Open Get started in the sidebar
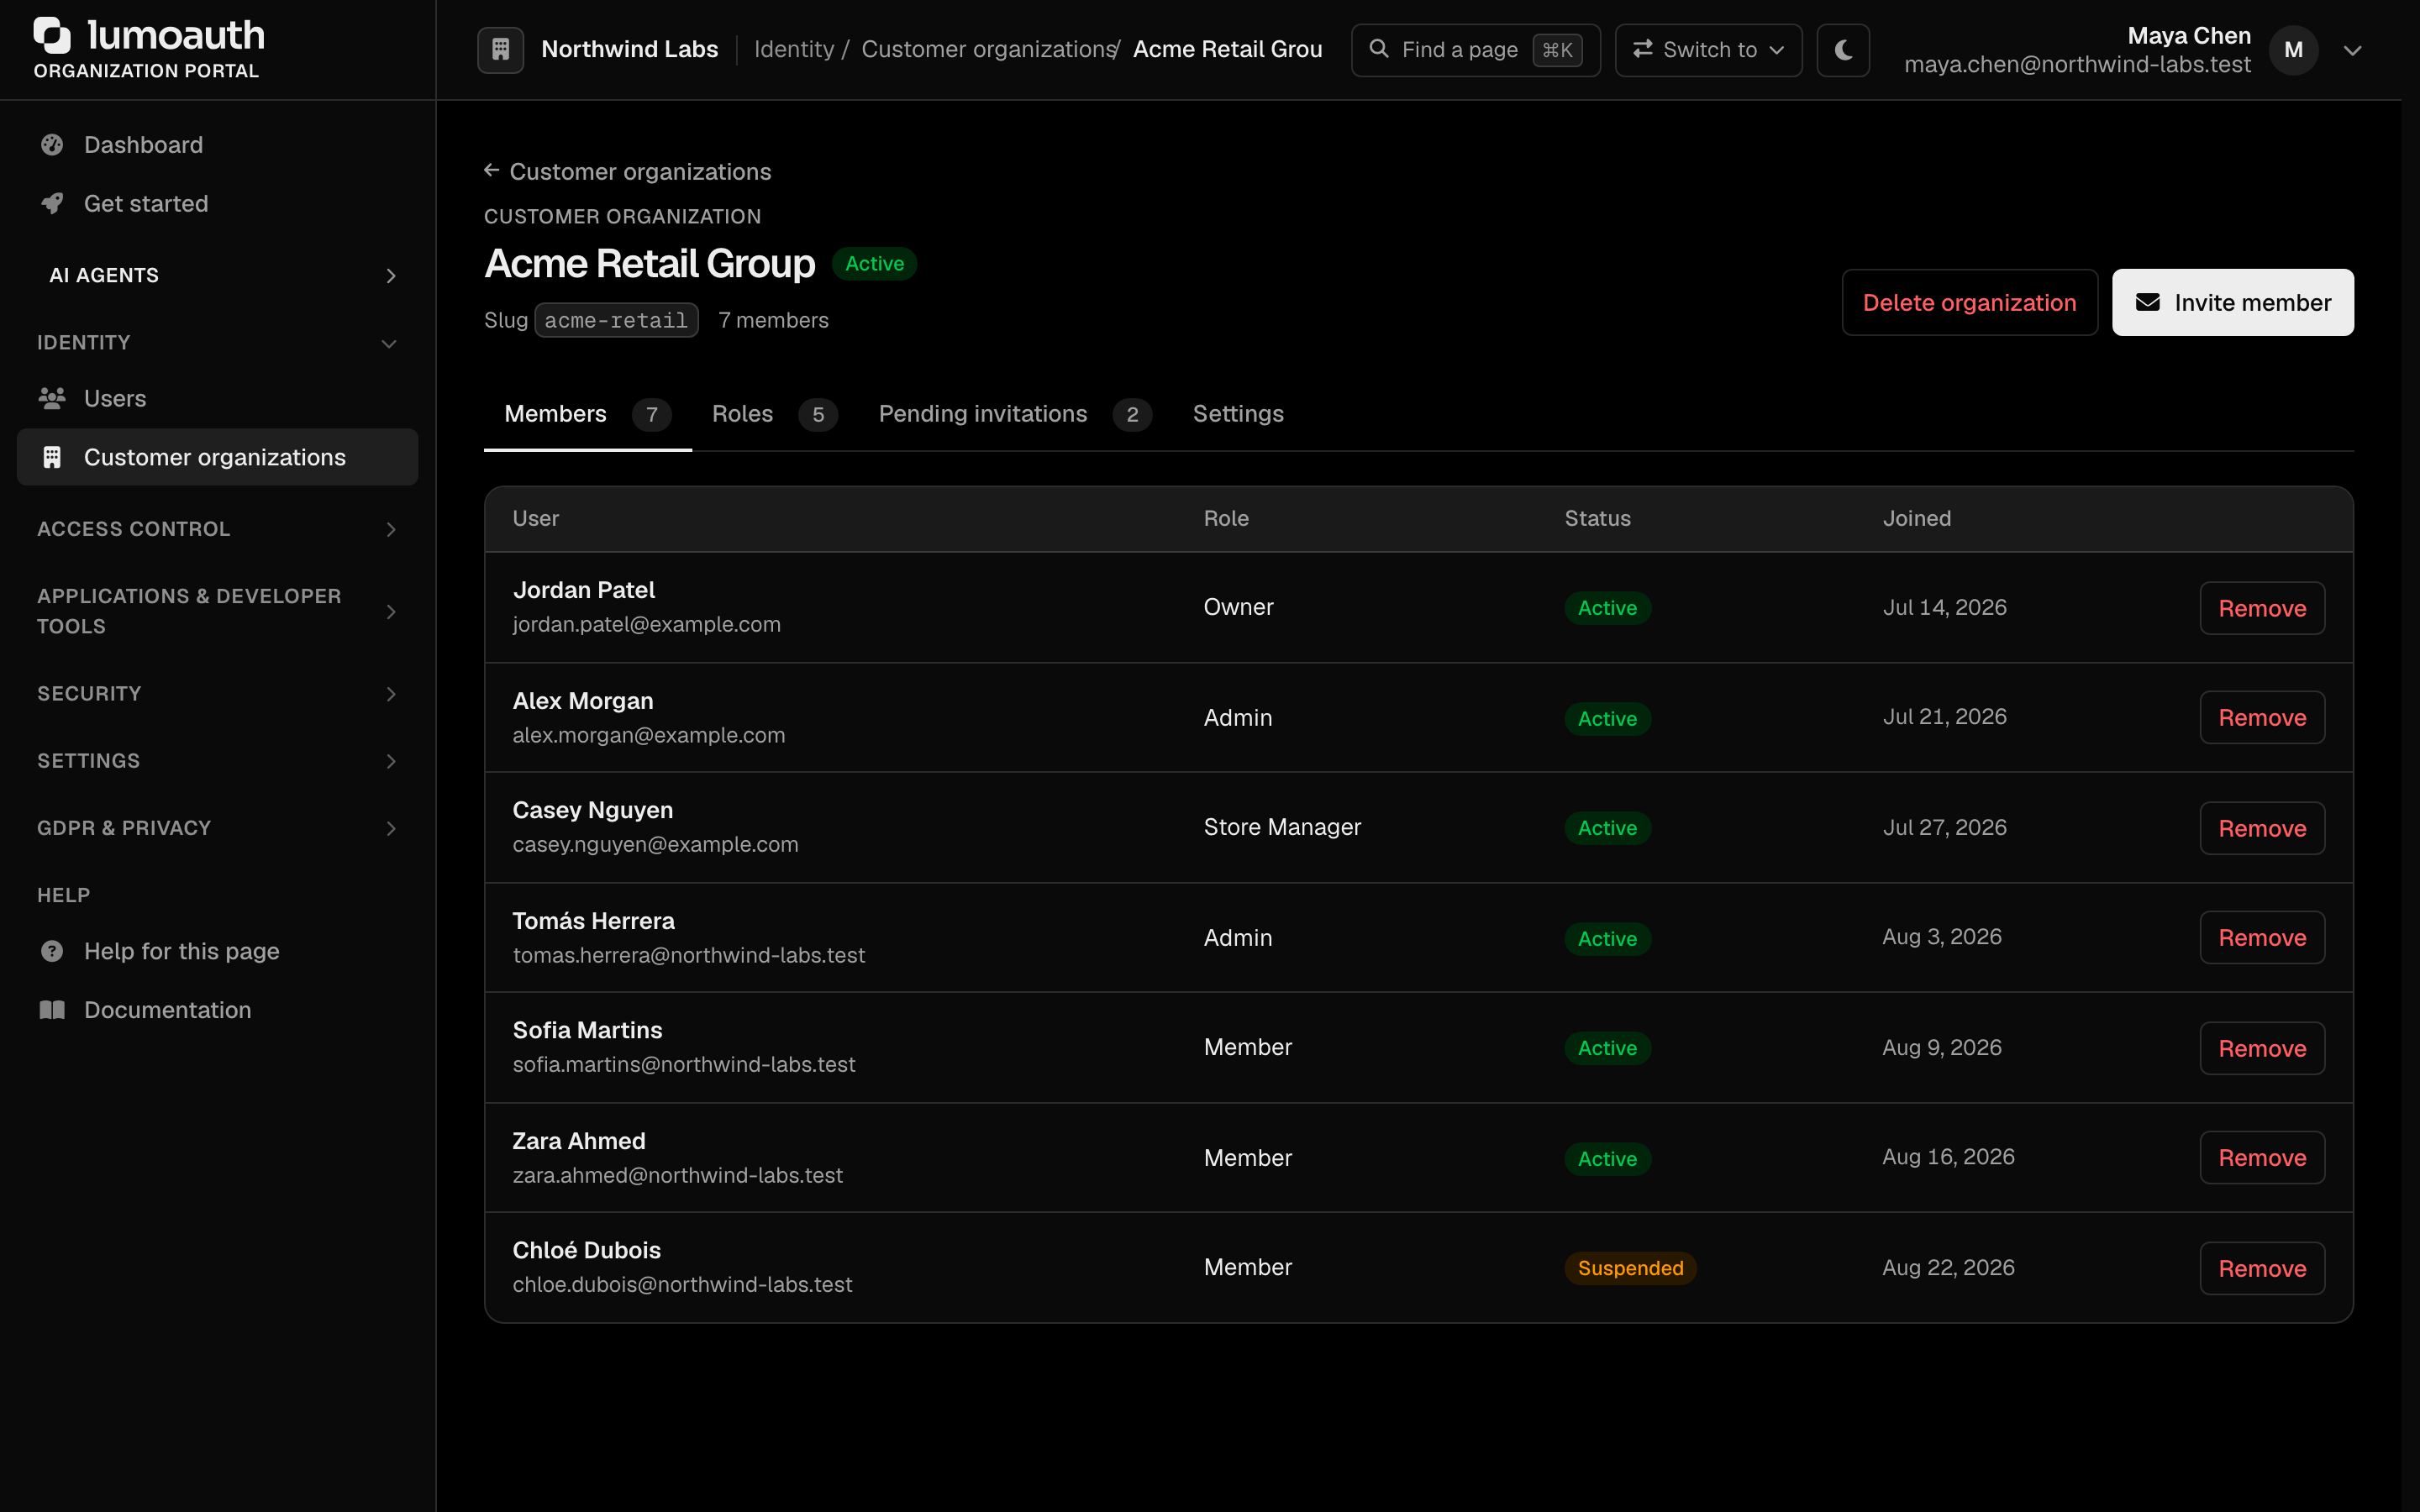Viewport: 2420px width, 1512px height. (218, 204)
